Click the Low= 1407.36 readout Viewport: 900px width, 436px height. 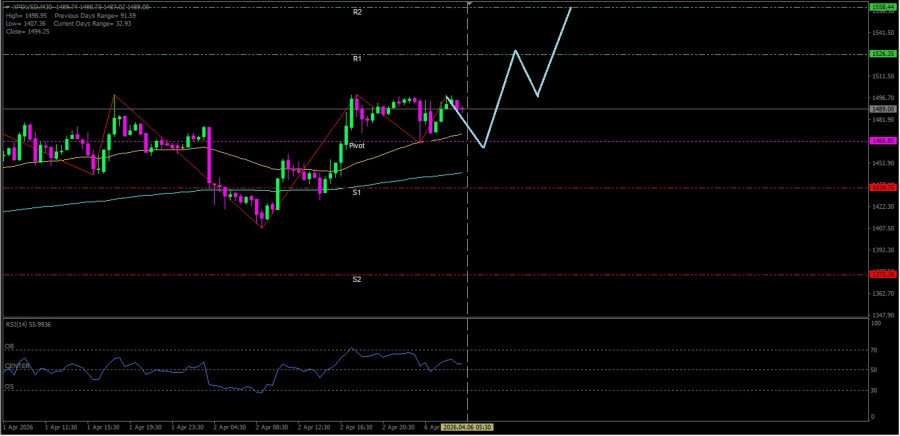click(x=25, y=24)
